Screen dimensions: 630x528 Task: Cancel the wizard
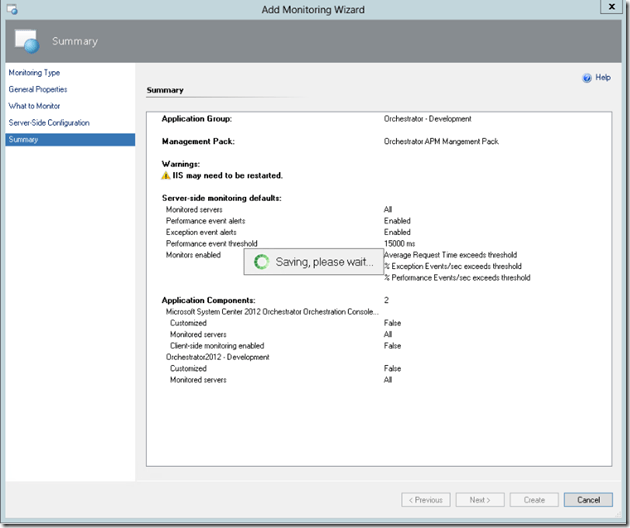(x=588, y=499)
